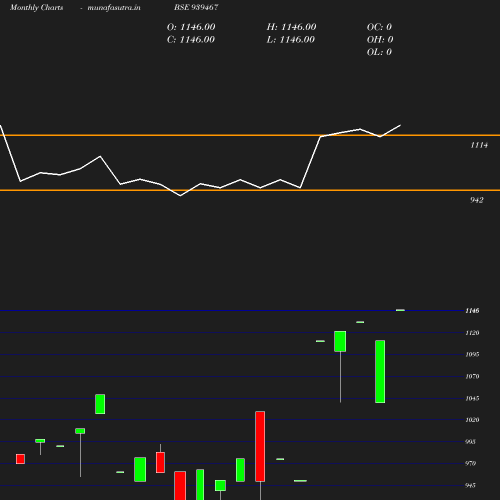Click the tall green candle spanning 1045 to 1110

tap(380, 372)
